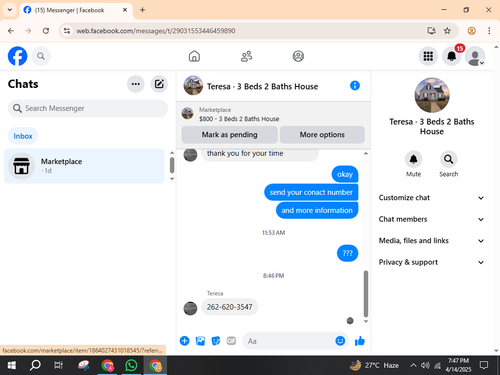Close the Messenger browser tab
This screenshot has height=375, width=500.
125,10
